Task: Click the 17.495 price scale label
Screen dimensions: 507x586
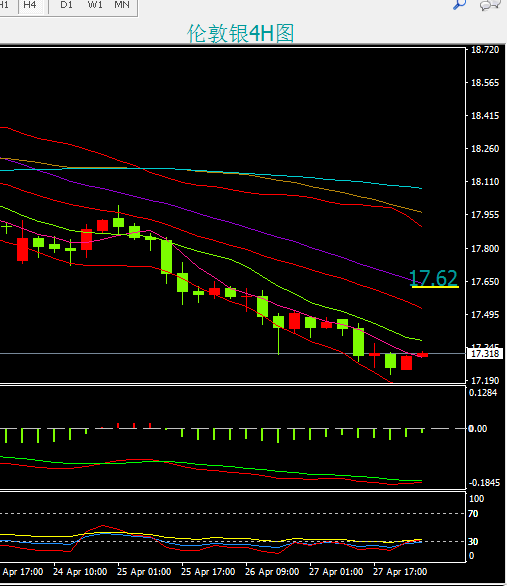Action: click(x=485, y=315)
